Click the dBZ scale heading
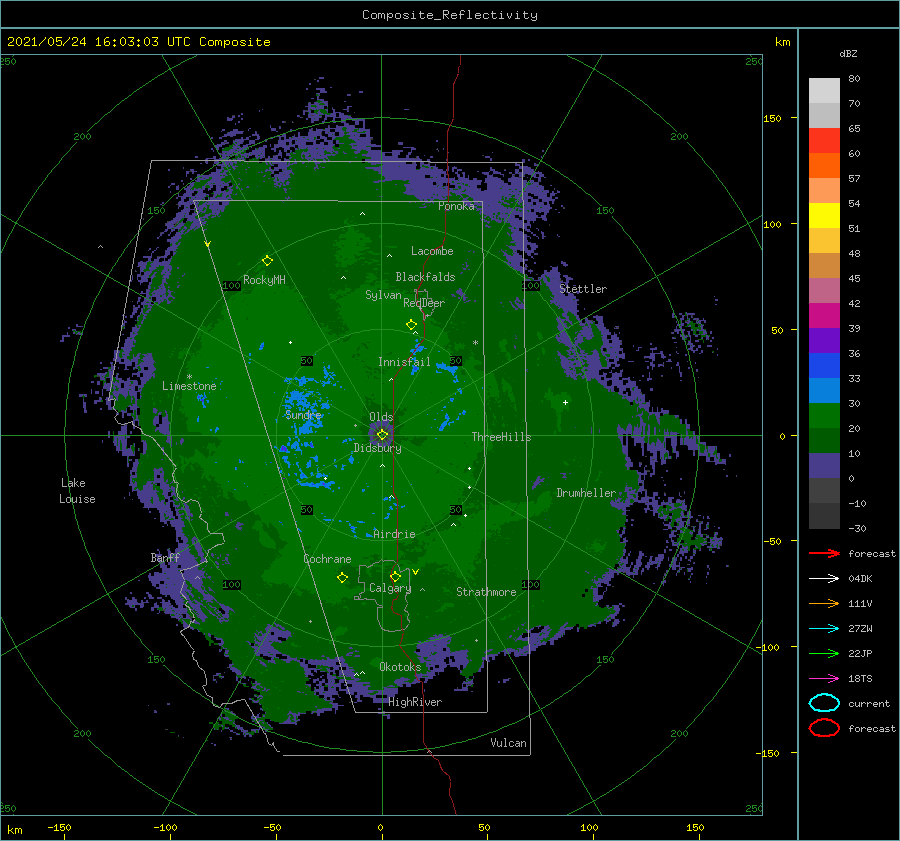The height and width of the screenshot is (841, 900). coord(848,53)
